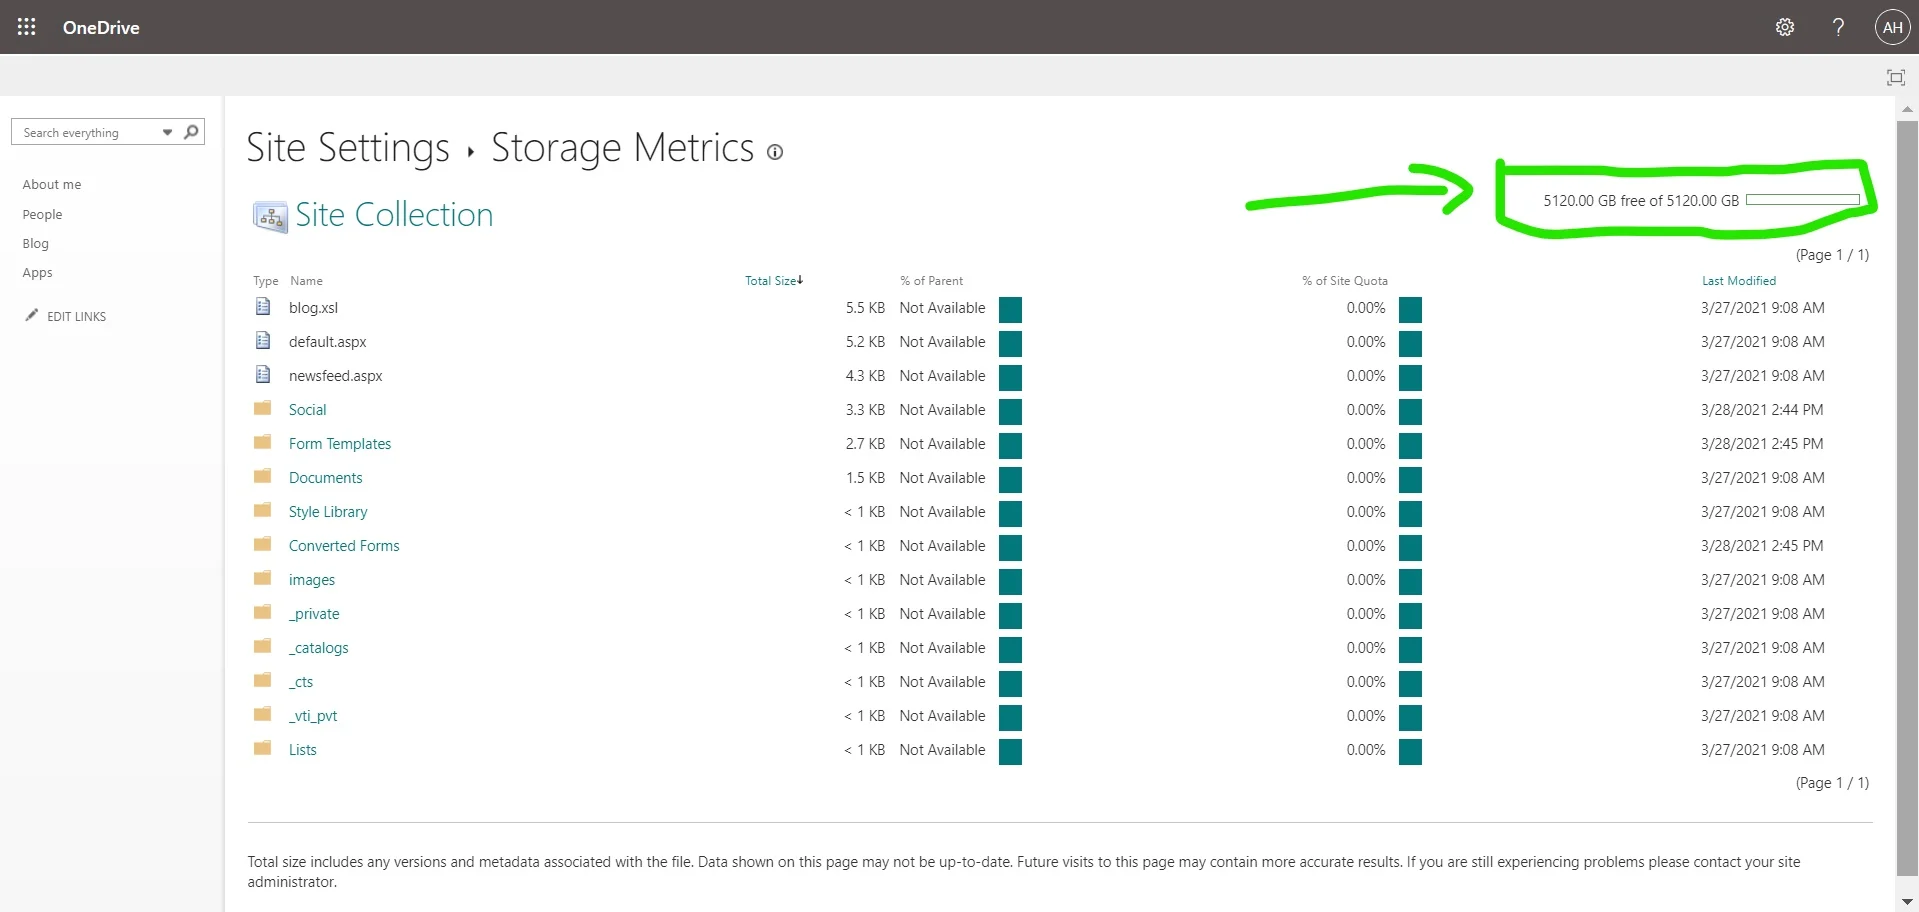This screenshot has width=1919, height=912.
Task: Click the Search everything input field
Action: pos(88,132)
